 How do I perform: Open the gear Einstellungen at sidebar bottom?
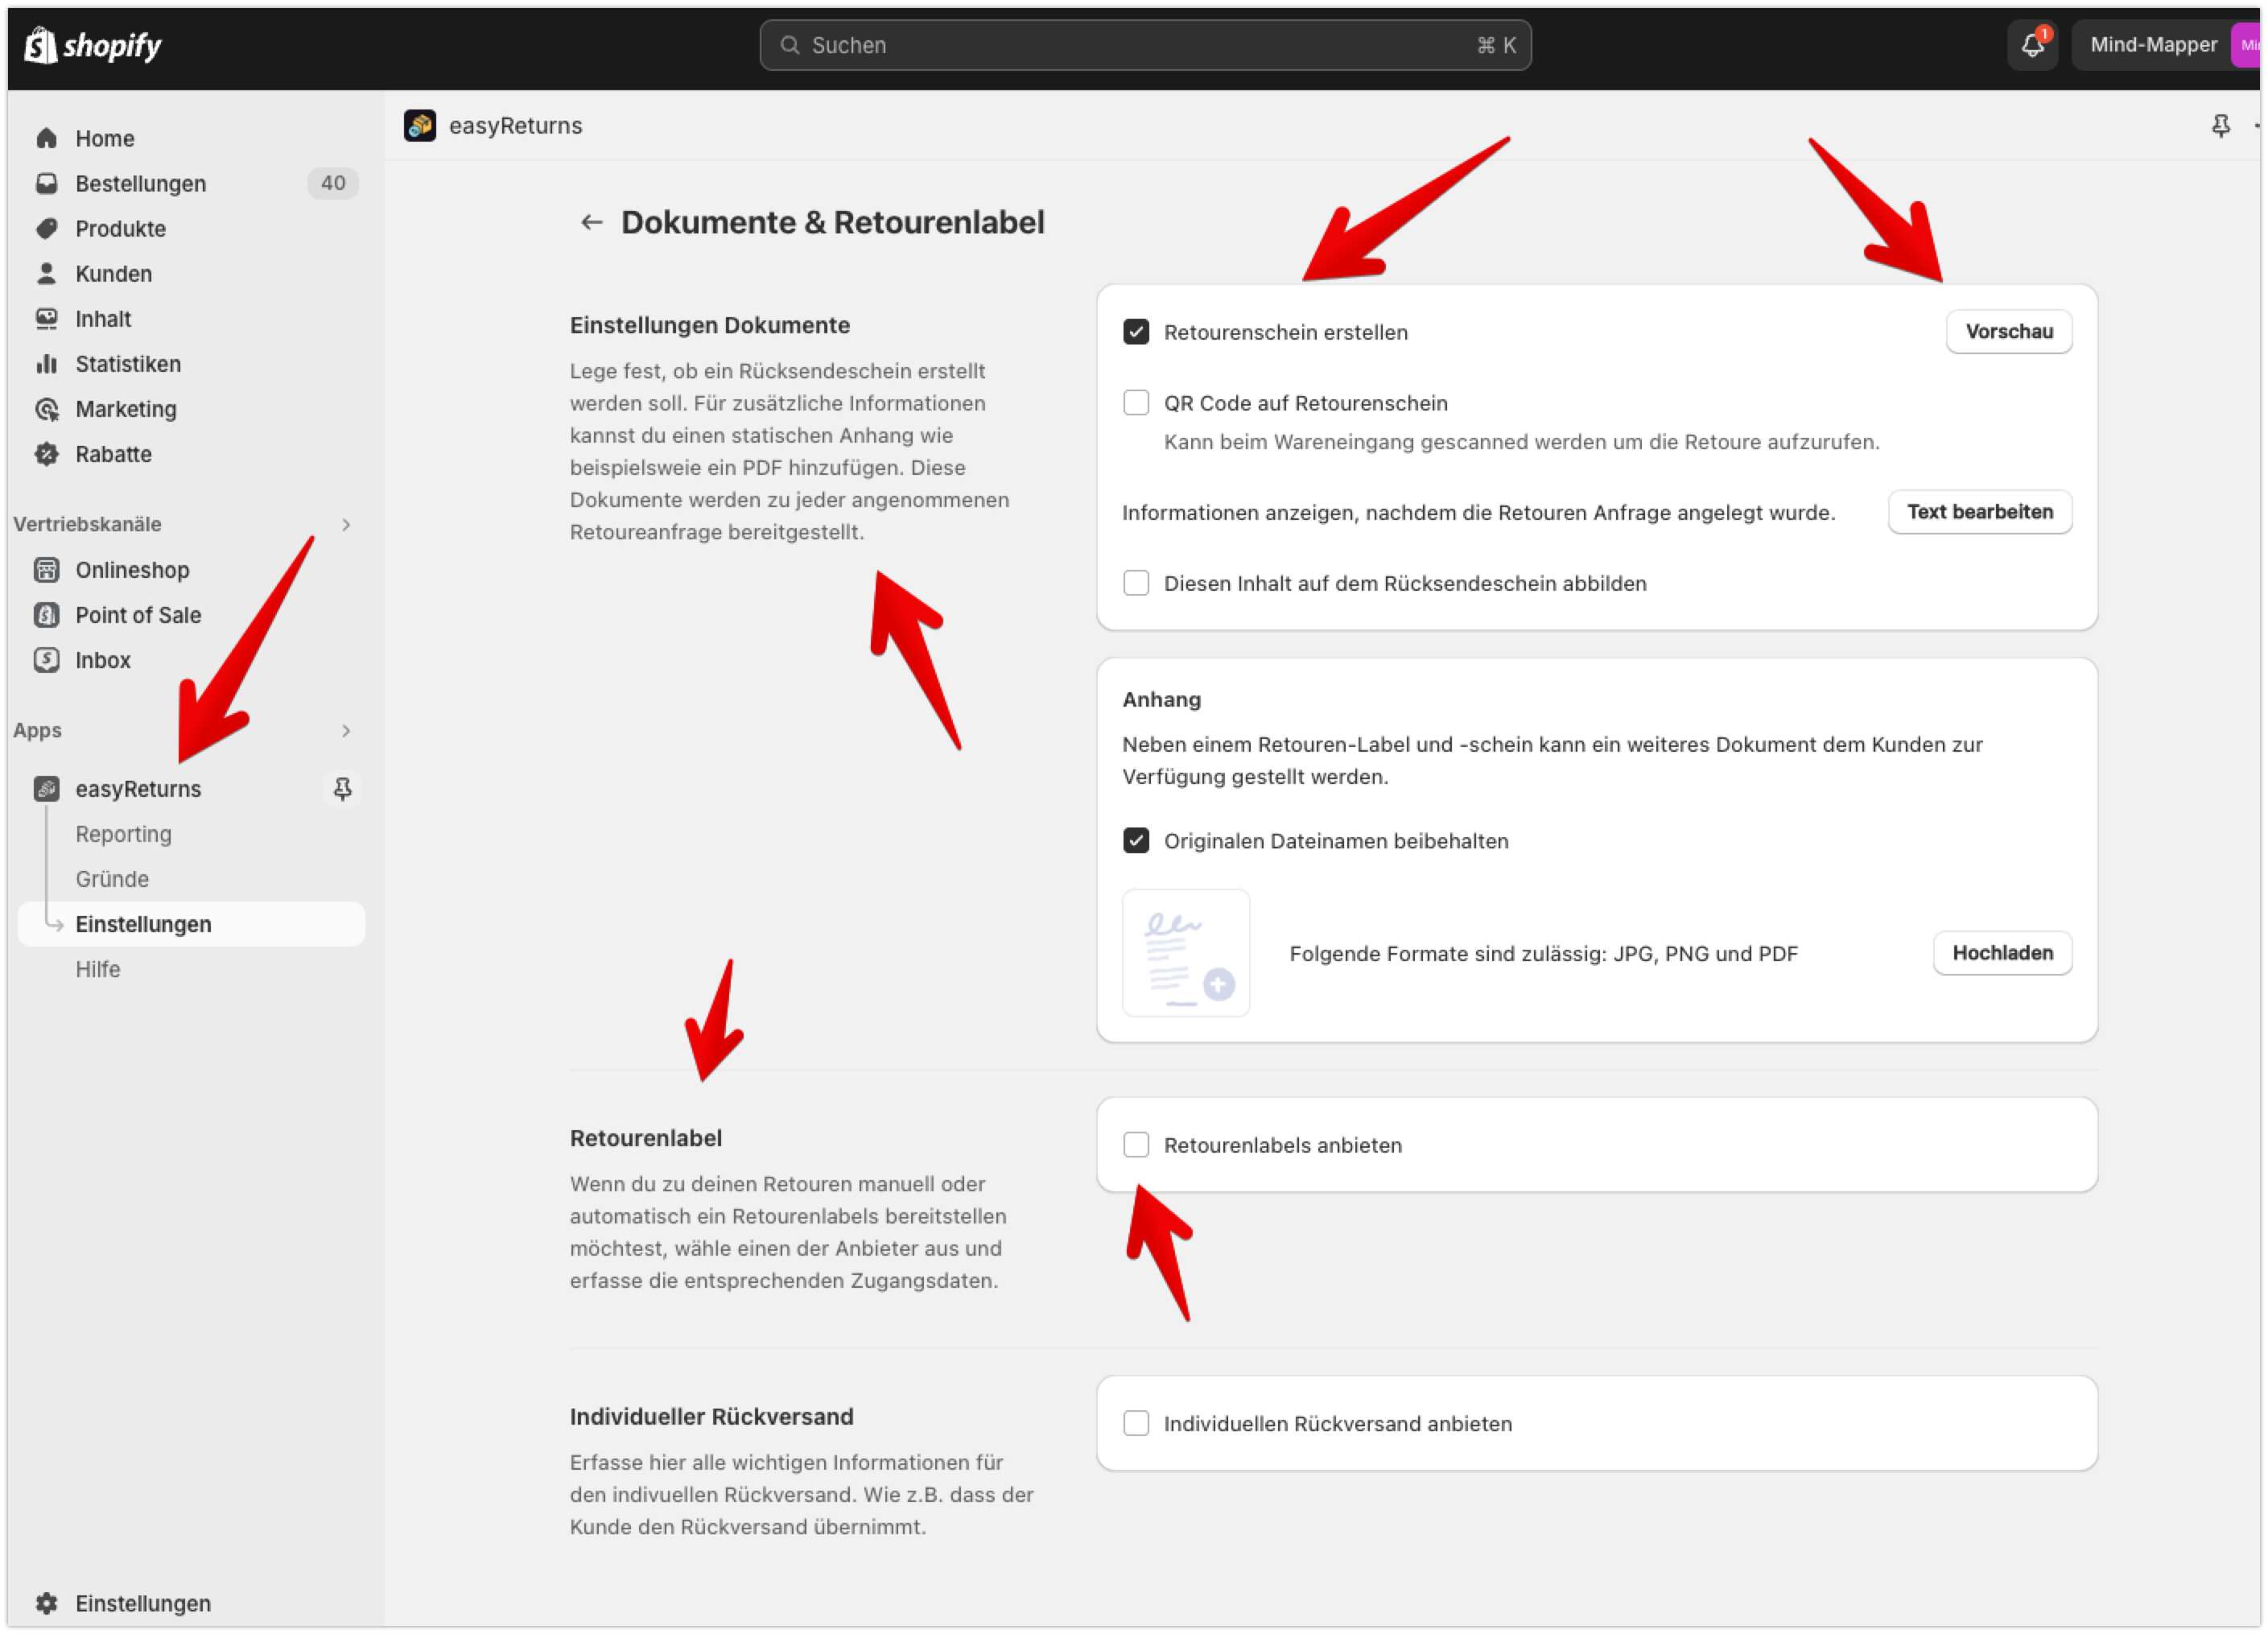click(142, 1603)
